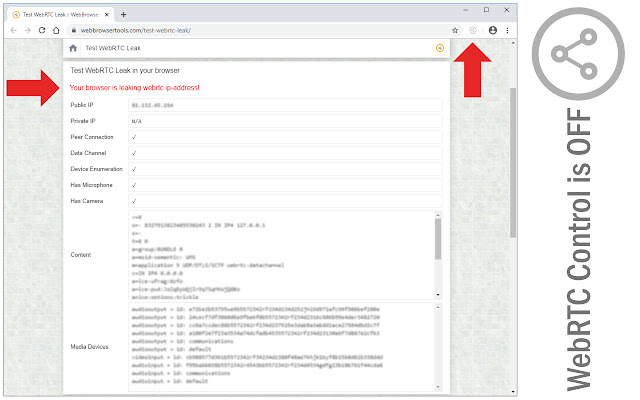The width and height of the screenshot is (640, 400).
Task: Click the 'Content' label
Action: [81, 255]
